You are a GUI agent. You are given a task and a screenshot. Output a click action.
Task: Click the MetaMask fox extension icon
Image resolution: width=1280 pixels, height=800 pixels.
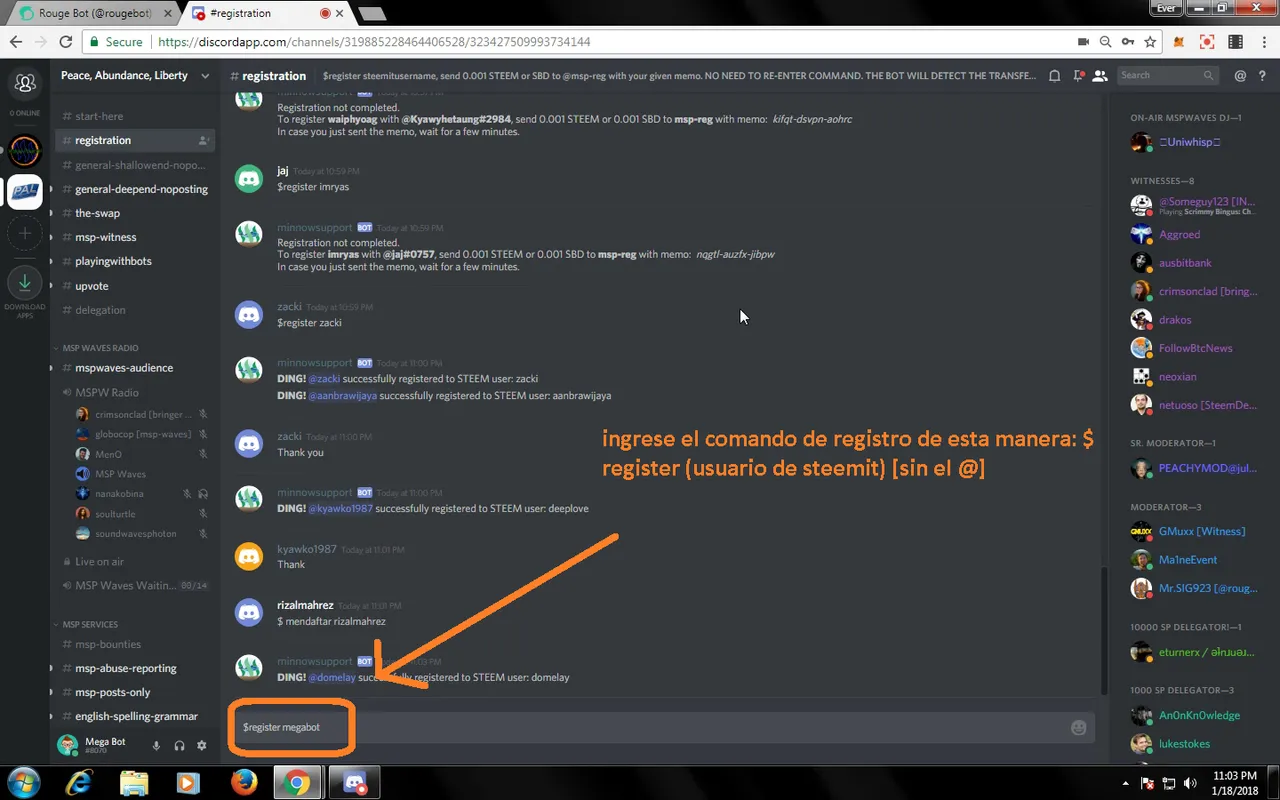point(1180,42)
